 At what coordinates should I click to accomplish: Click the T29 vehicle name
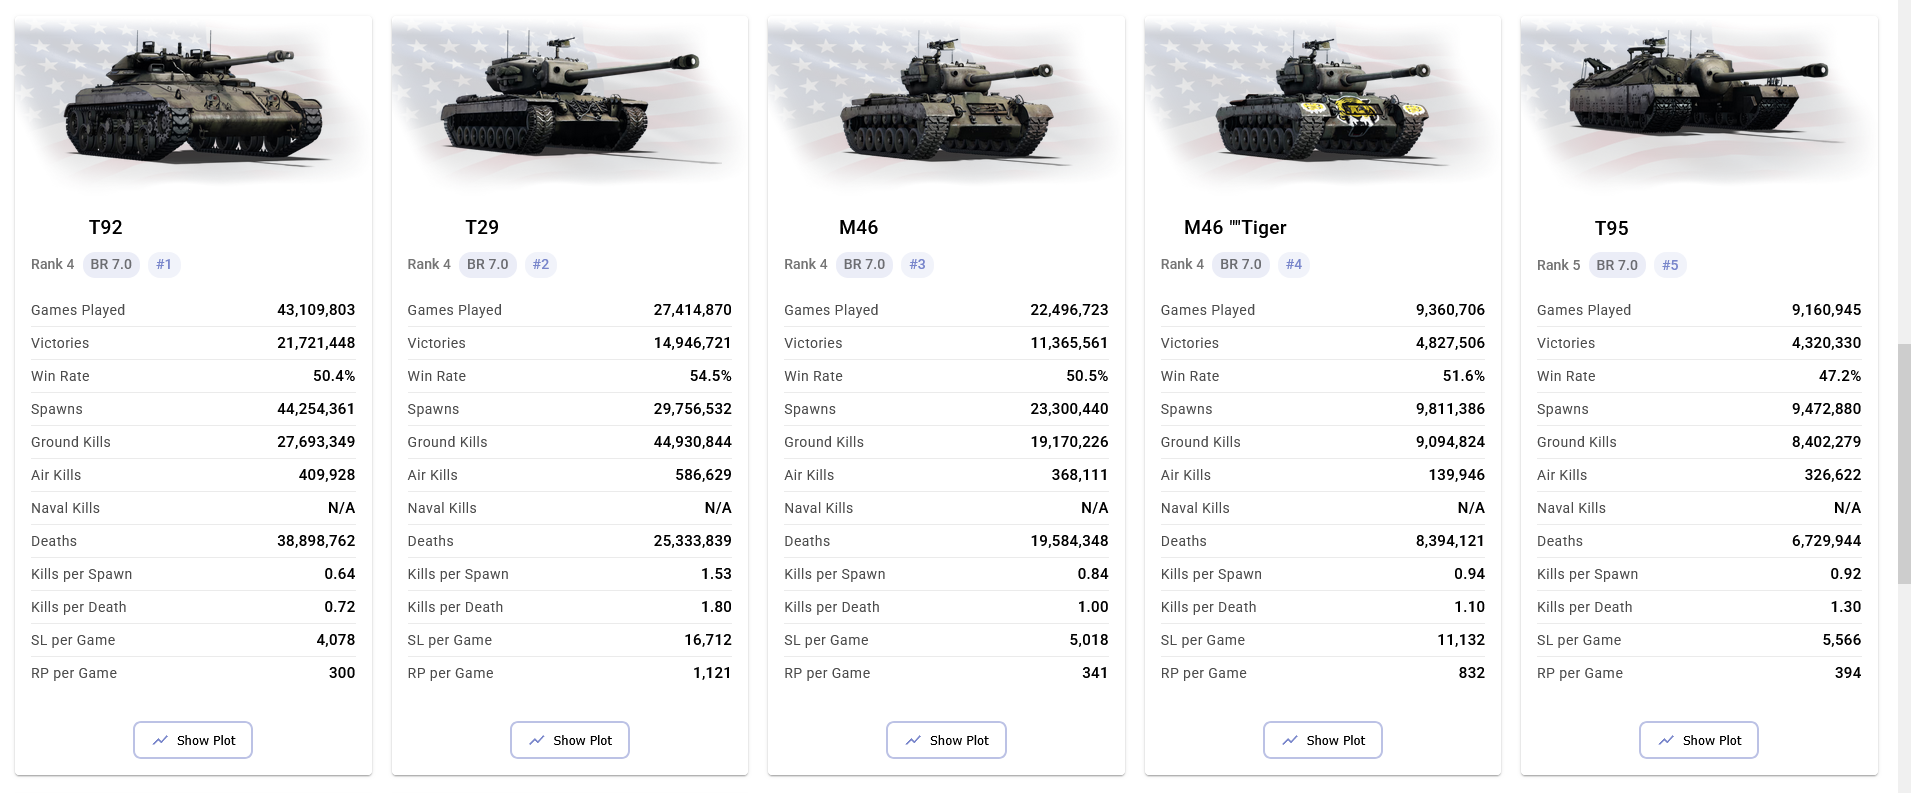(482, 227)
